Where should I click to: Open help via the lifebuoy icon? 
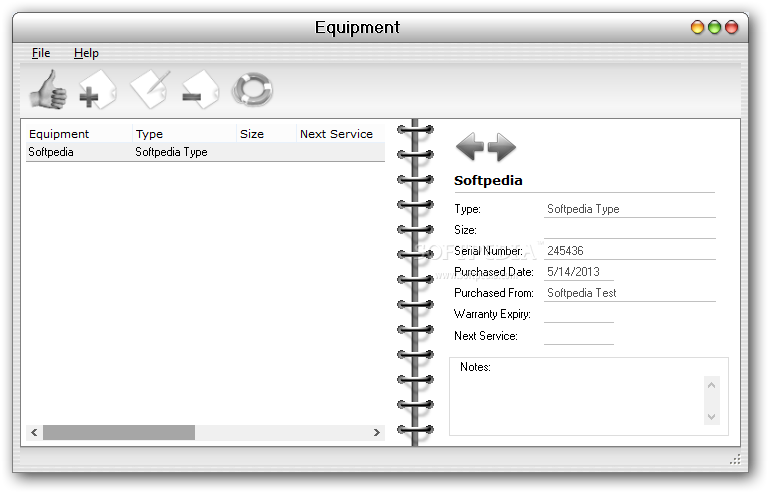[x=252, y=89]
